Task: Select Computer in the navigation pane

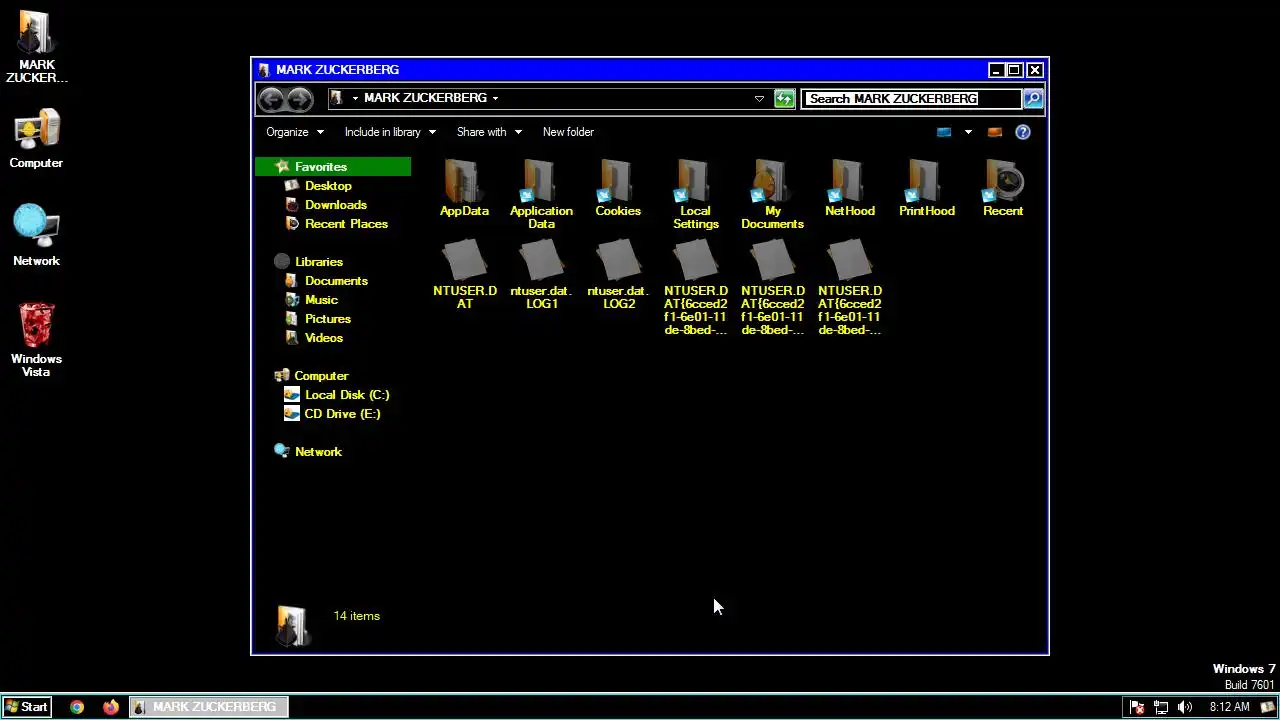Action: click(320, 376)
